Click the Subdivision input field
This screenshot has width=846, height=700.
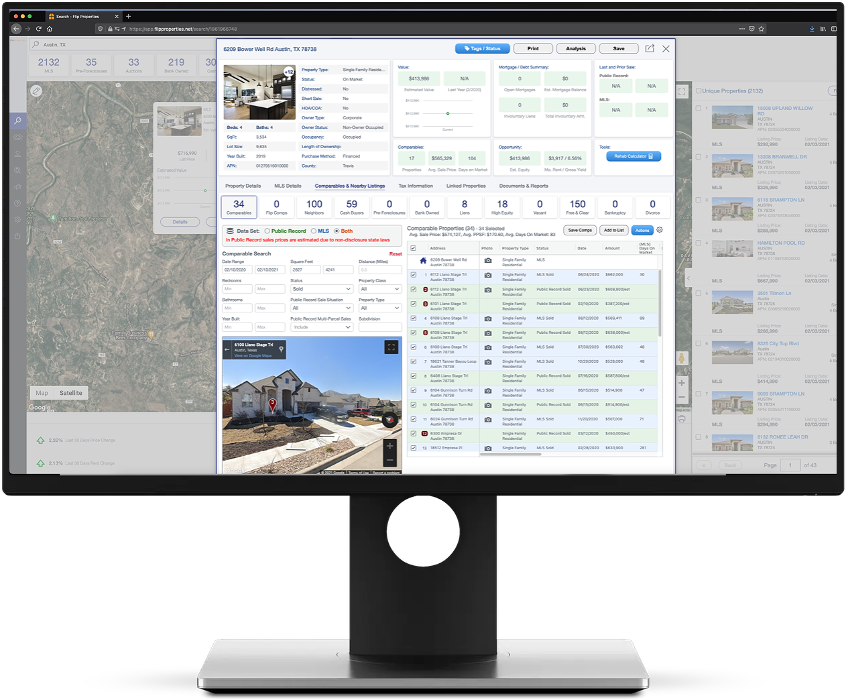(380, 327)
